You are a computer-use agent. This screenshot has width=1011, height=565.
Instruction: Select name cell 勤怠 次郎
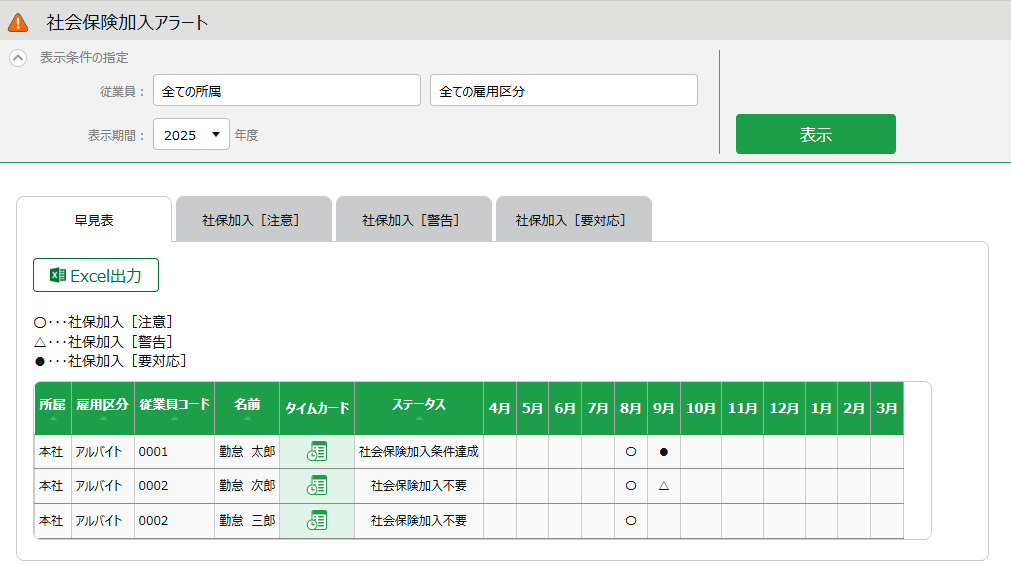pyautogui.click(x=247, y=486)
